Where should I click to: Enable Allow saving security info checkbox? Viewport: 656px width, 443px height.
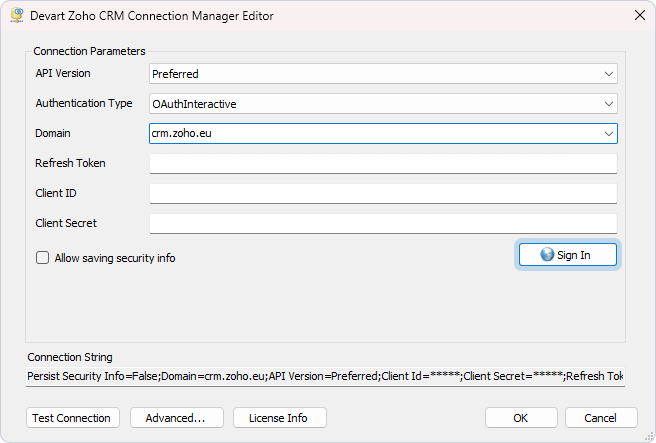[42, 258]
